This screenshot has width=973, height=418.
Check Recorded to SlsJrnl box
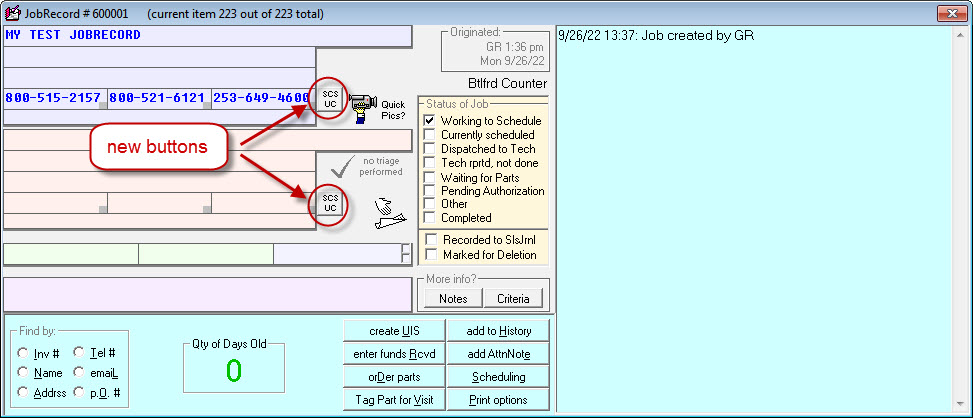431,240
